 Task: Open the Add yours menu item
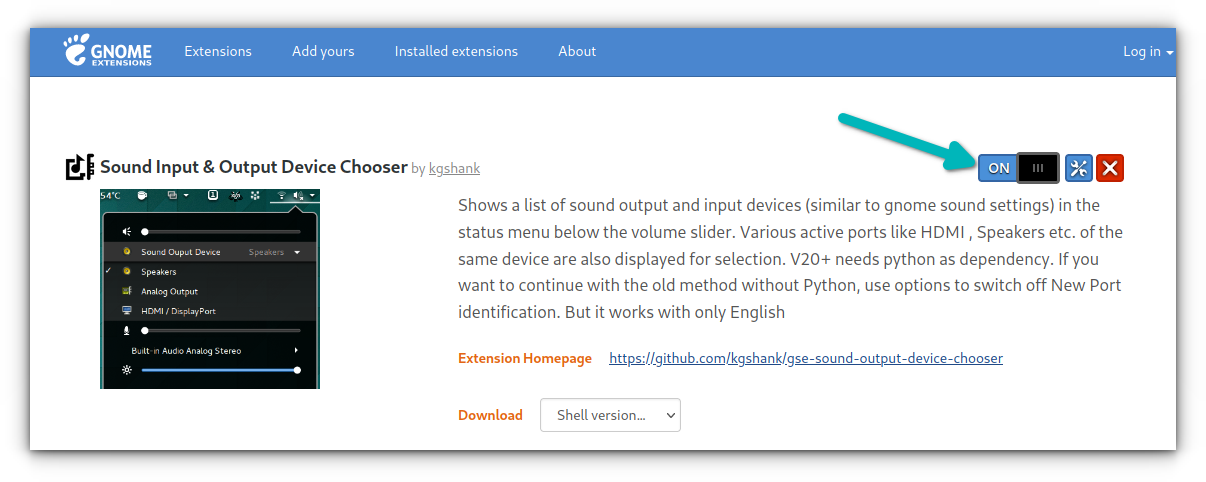pyautogui.click(x=323, y=51)
